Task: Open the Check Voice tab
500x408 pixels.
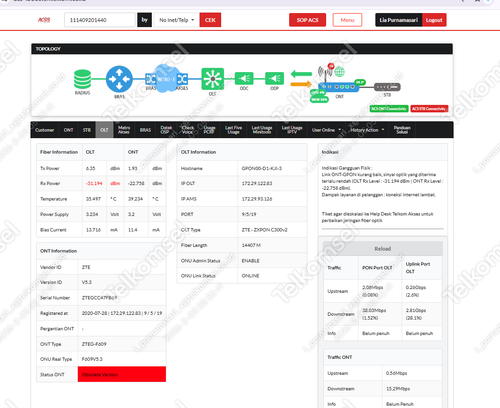Action: [x=188, y=130]
